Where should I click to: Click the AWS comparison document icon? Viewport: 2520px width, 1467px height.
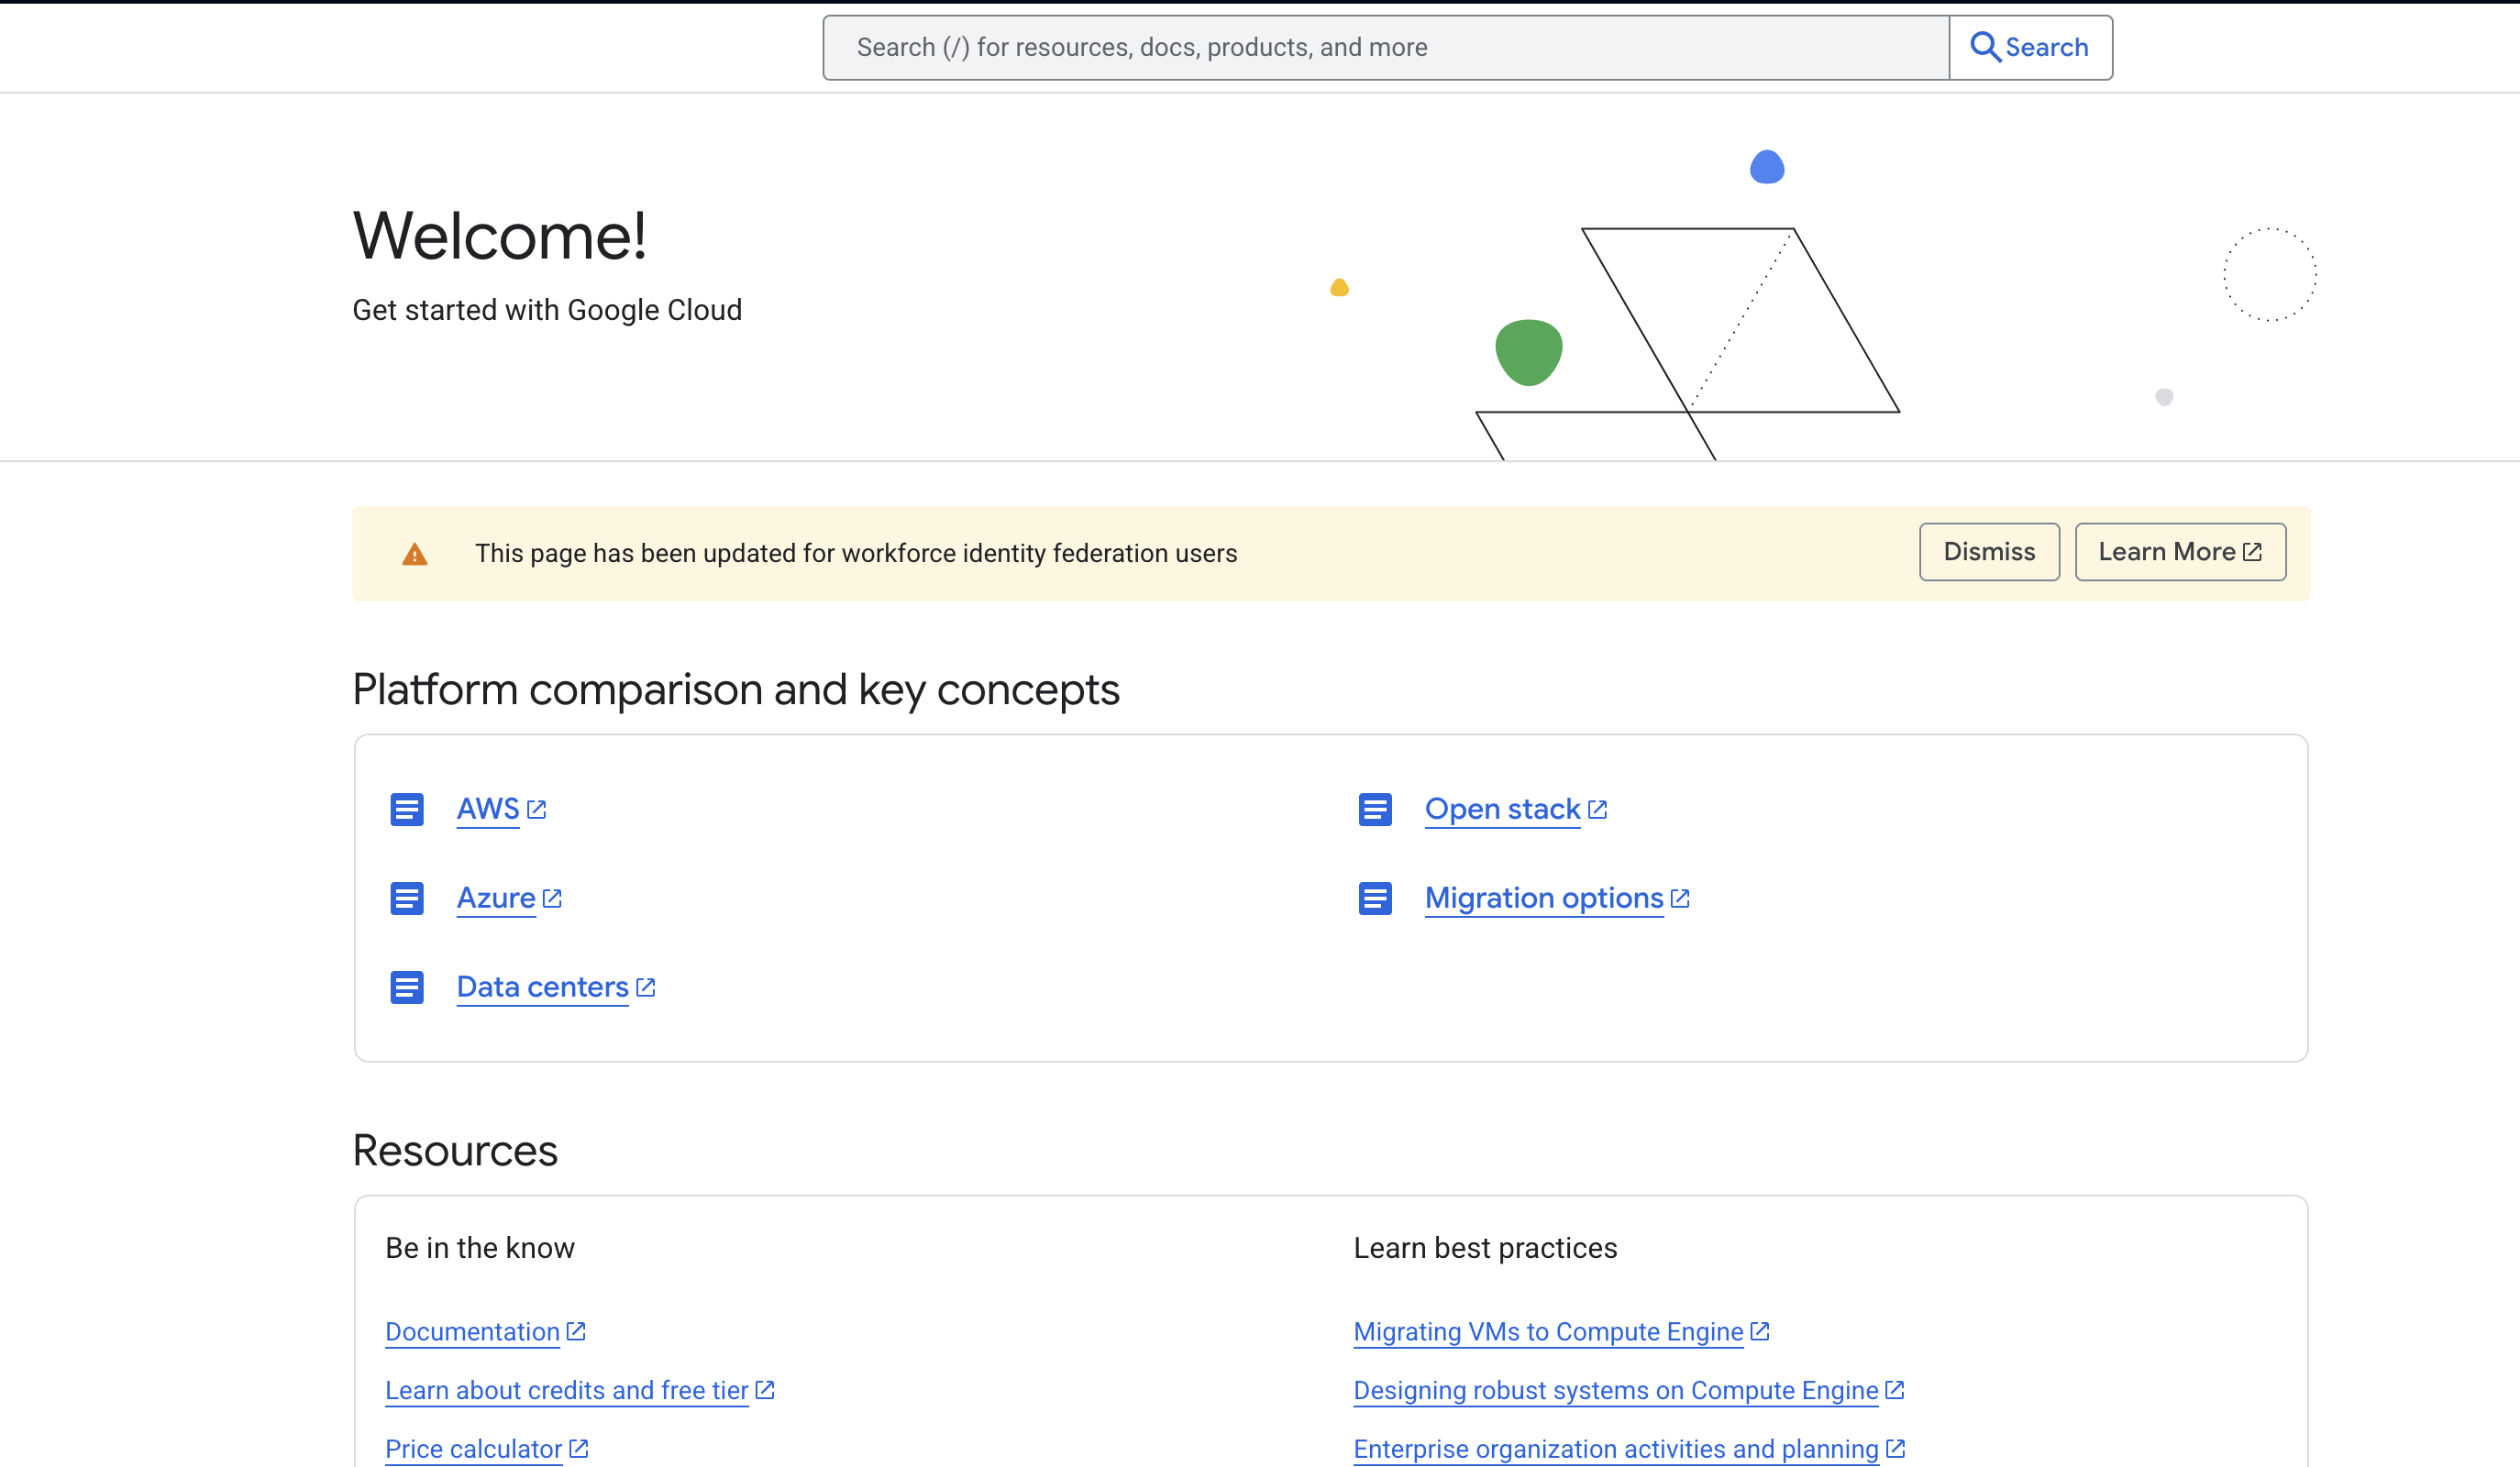point(407,809)
